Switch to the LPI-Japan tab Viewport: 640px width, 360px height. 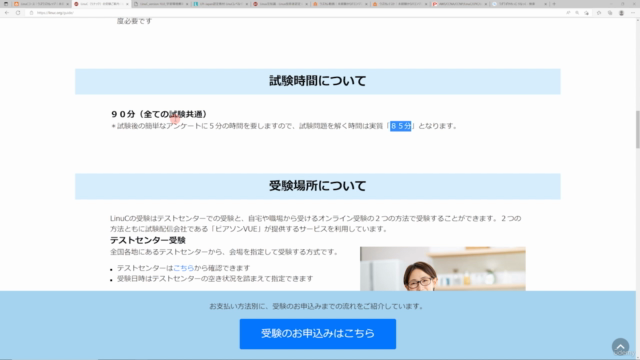point(220,4)
